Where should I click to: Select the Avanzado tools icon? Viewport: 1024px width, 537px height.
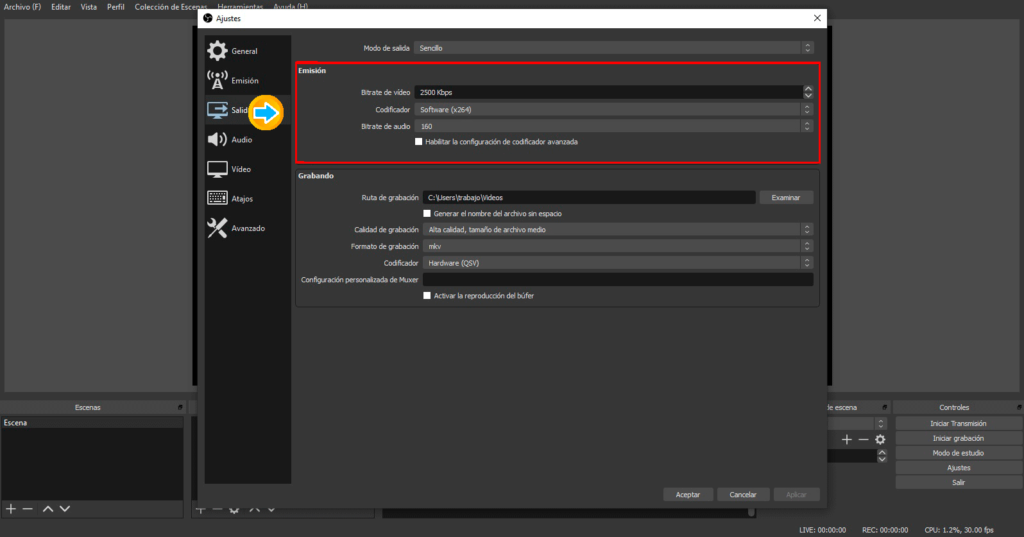tap(217, 228)
